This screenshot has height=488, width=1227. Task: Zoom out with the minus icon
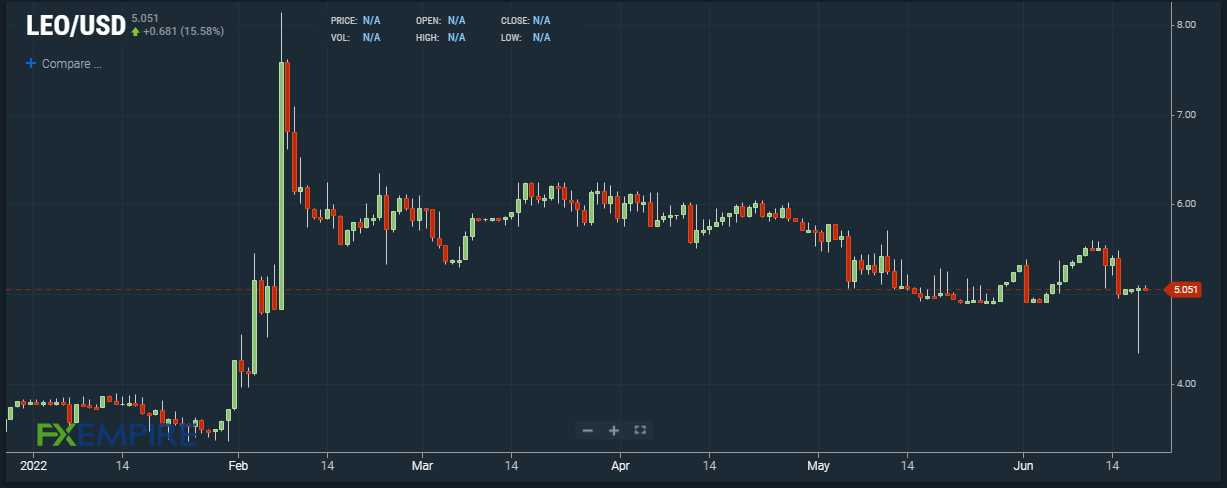(x=588, y=430)
